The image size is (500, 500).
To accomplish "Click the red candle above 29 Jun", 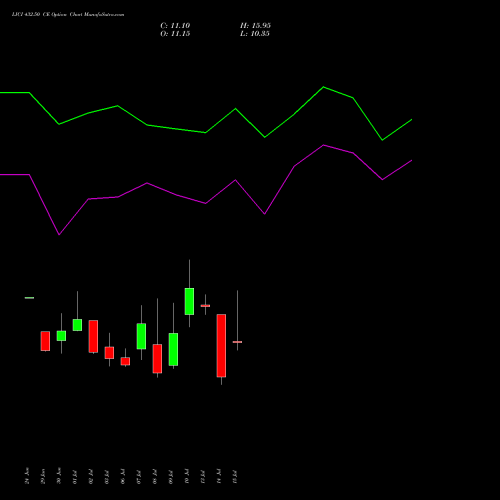I will [45, 341].
